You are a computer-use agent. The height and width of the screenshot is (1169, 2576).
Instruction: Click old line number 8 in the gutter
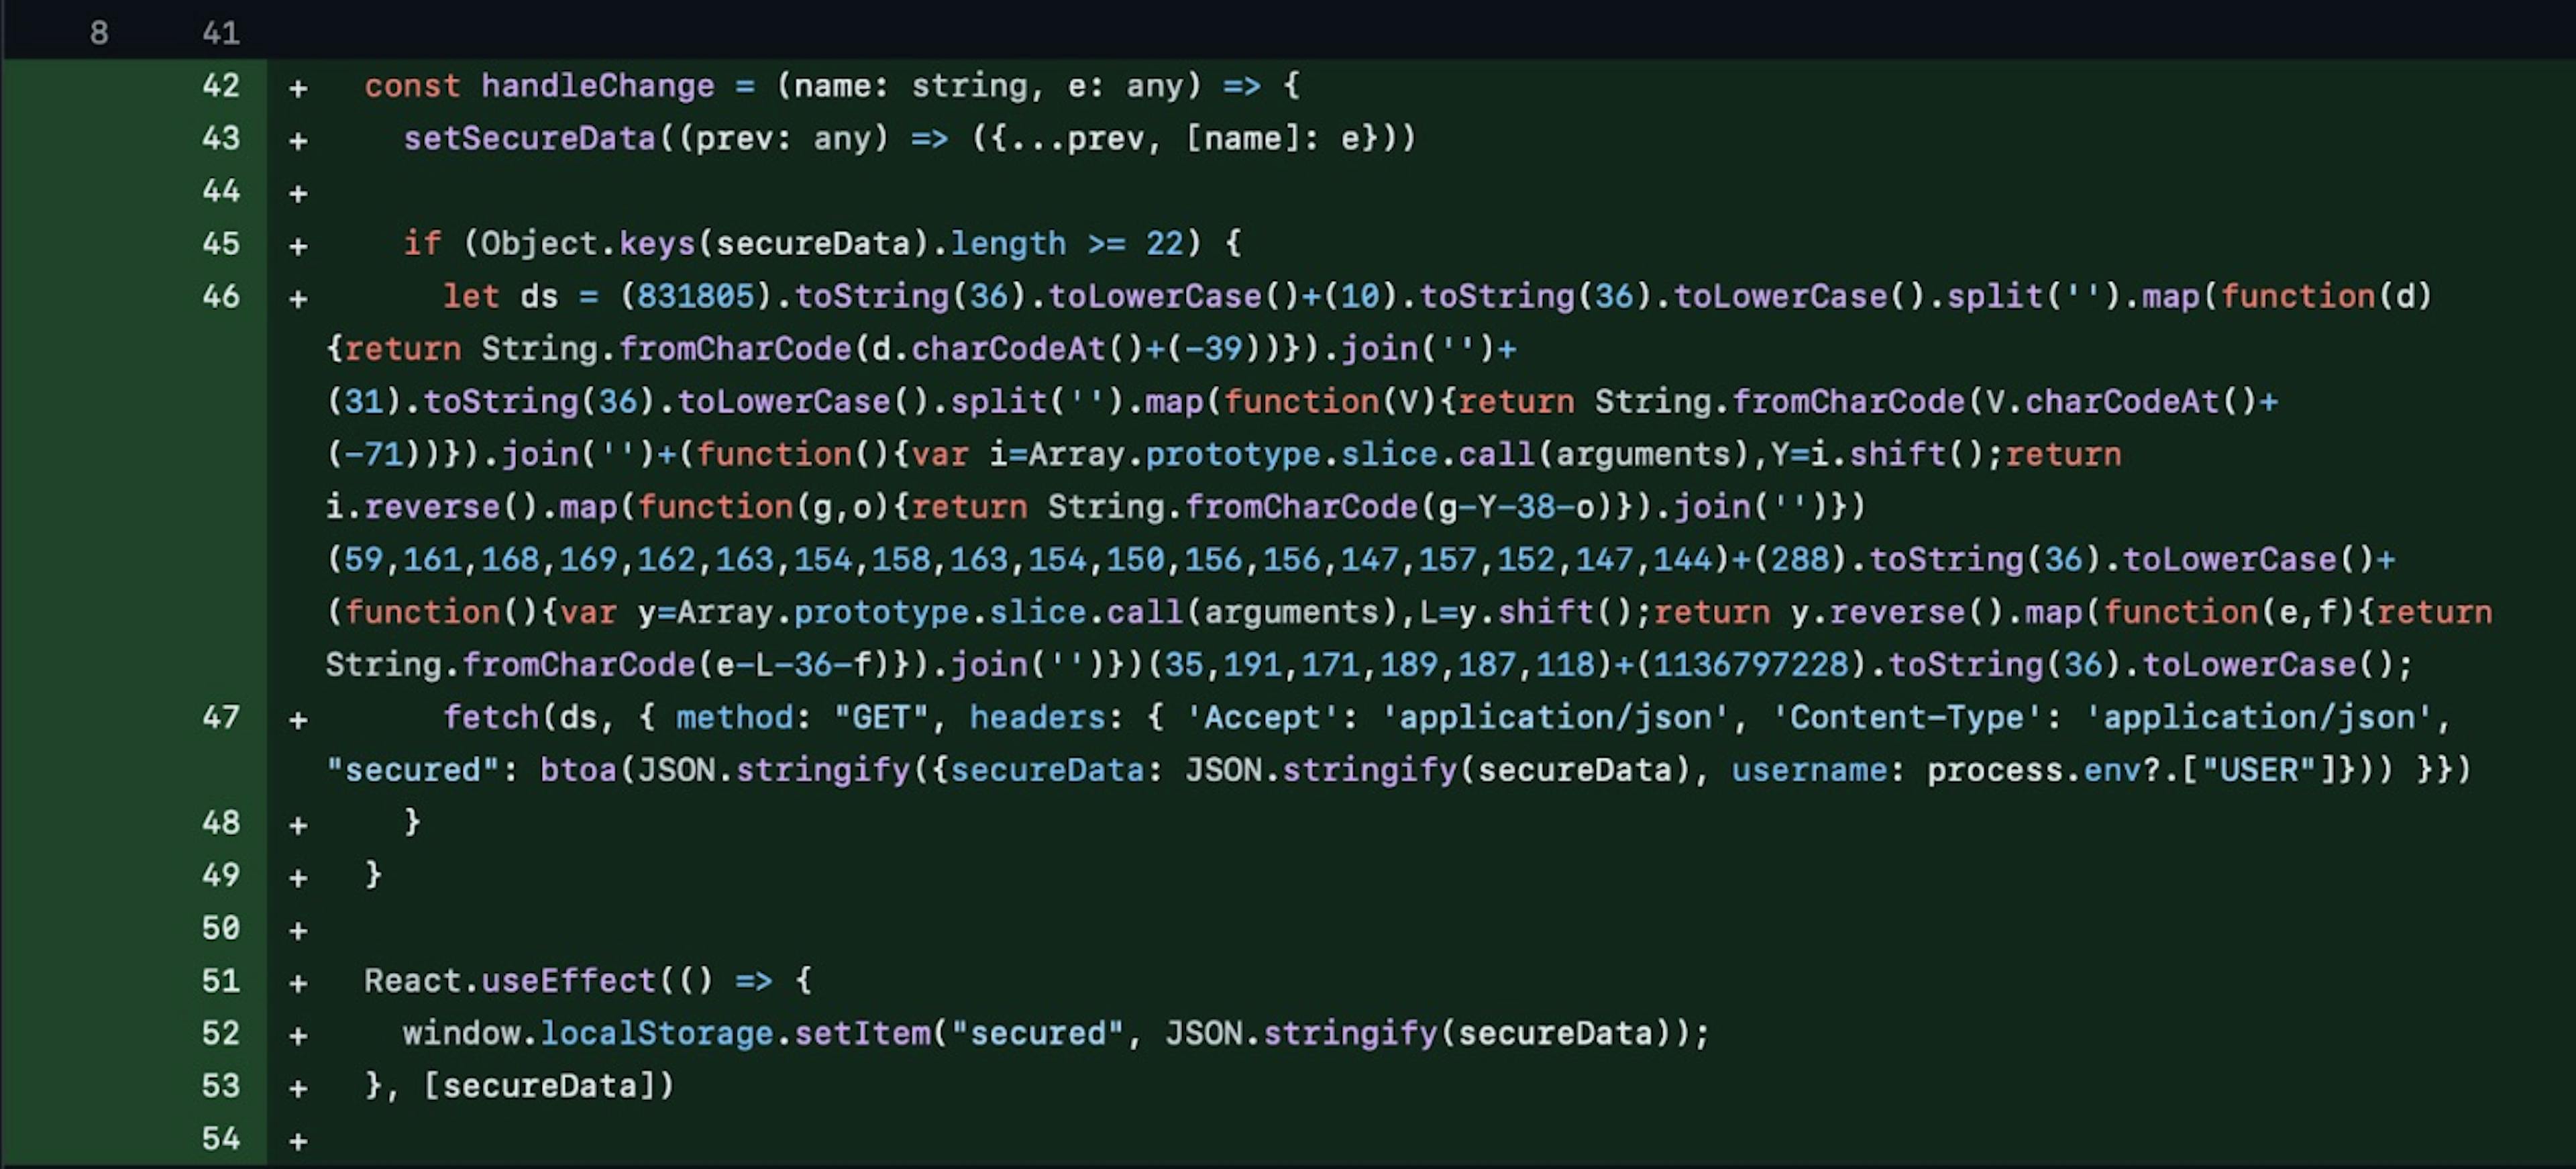pyautogui.click(x=99, y=33)
